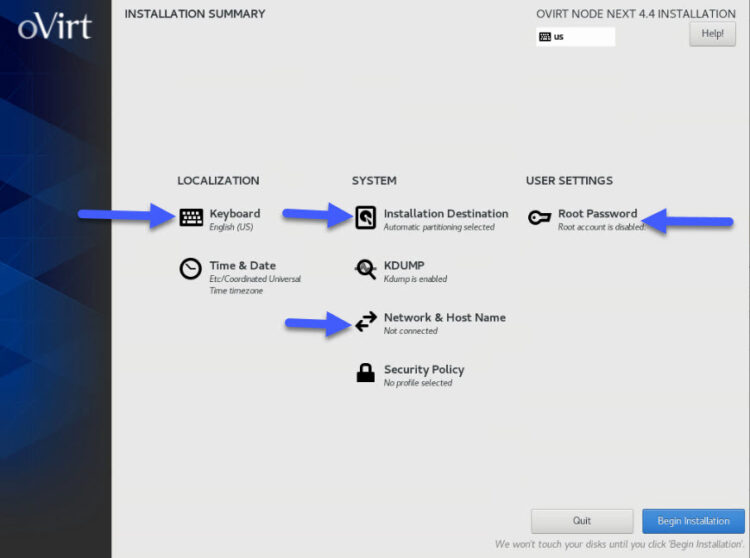Open Network & Host Name label
This screenshot has height=558, width=750.
(x=444, y=317)
